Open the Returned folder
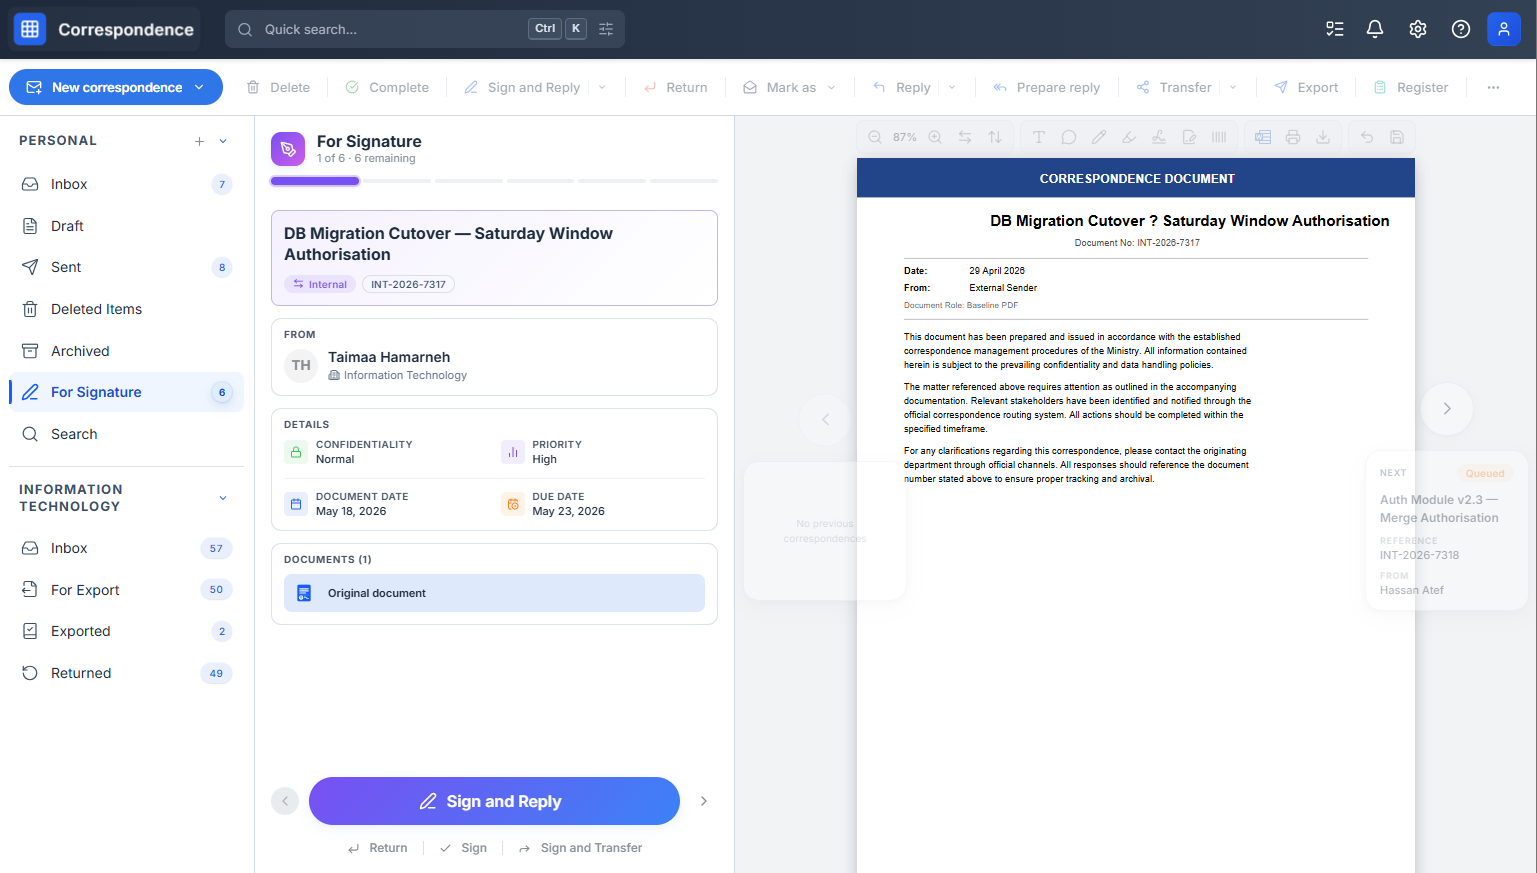The width and height of the screenshot is (1537, 873). coord(126,673)
